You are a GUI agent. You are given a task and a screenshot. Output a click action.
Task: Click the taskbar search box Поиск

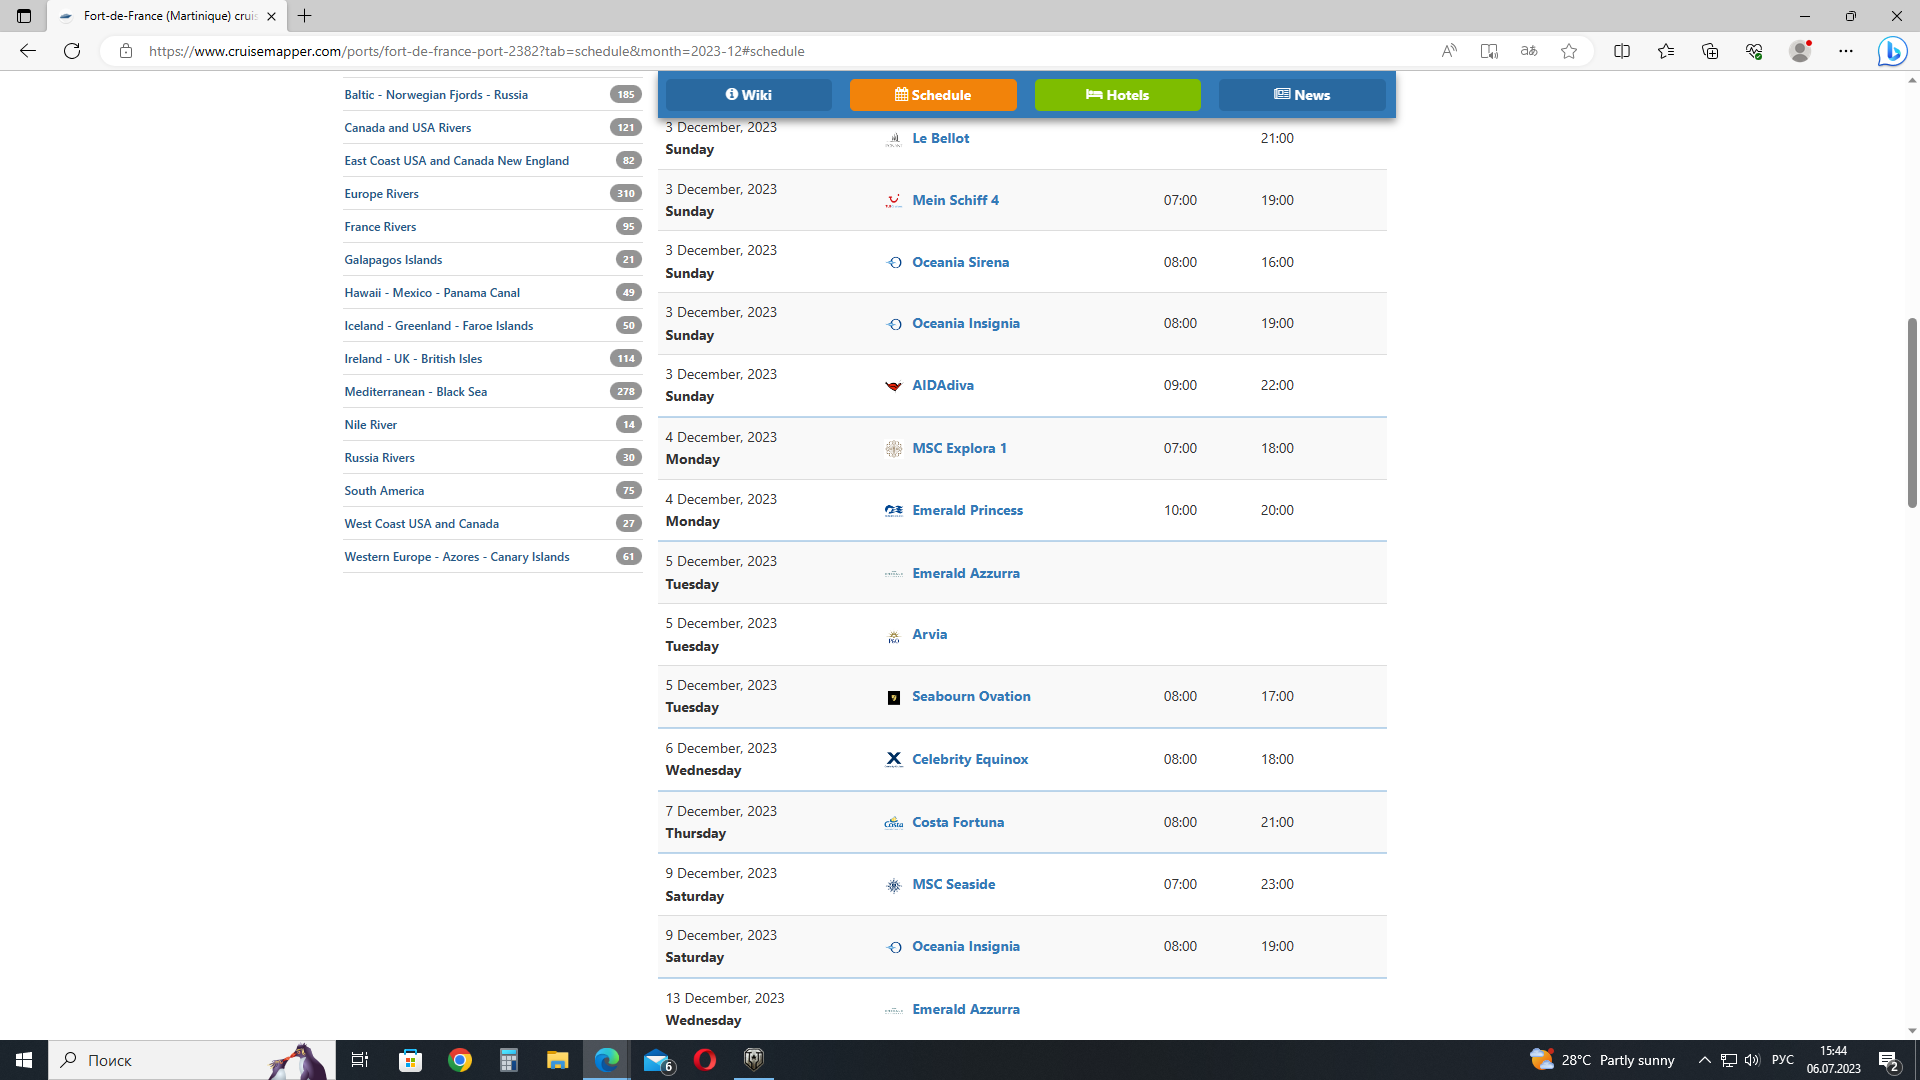tap(192, 1060)
